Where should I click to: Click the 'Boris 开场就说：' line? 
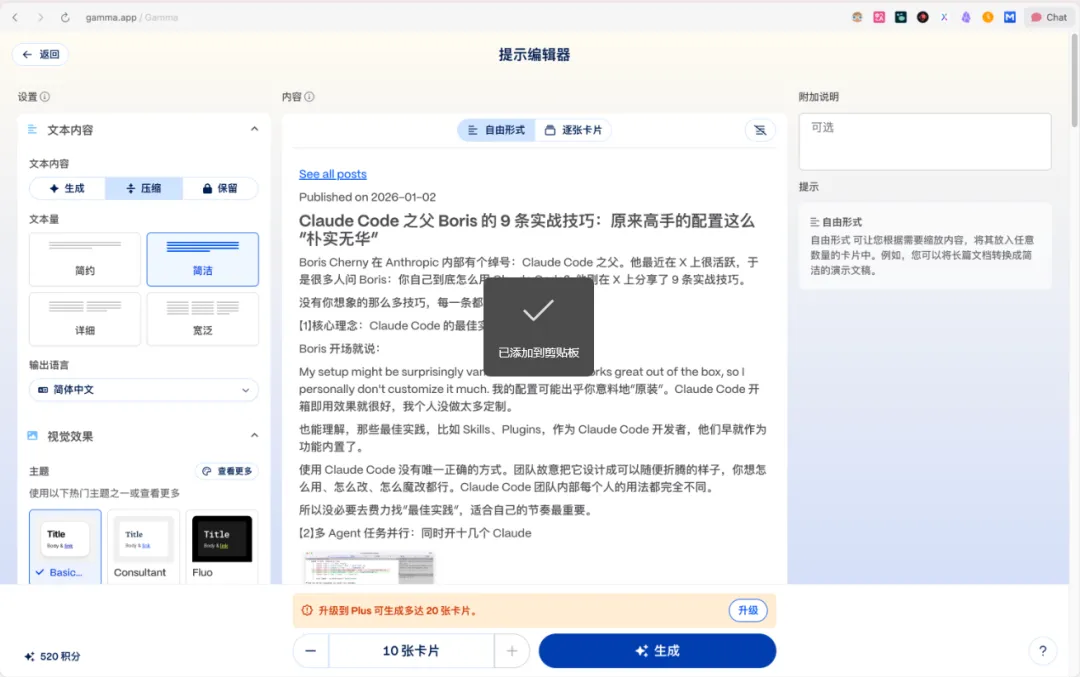click(x=340, y=348)
